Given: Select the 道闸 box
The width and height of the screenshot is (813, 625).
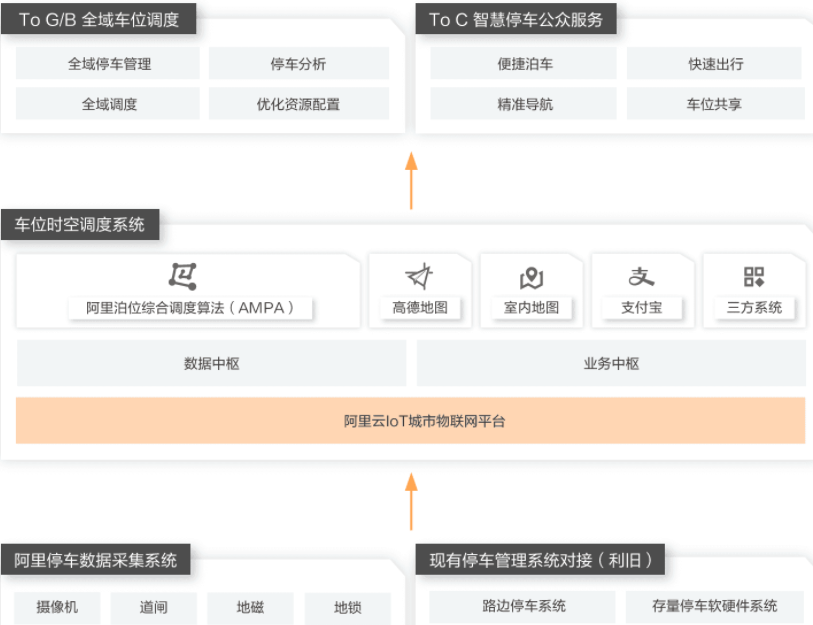Looking at the screenshot, I should pos(153,607).
